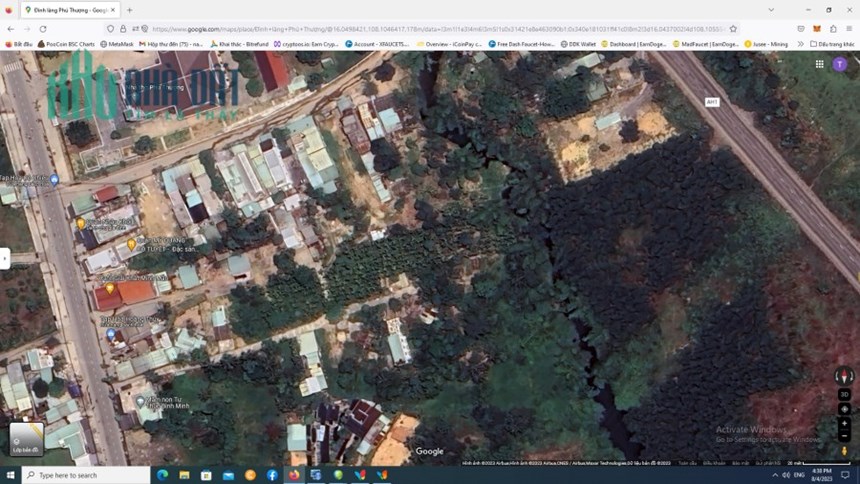Expand the collapsed side panel arrow

tap(4, 258)
